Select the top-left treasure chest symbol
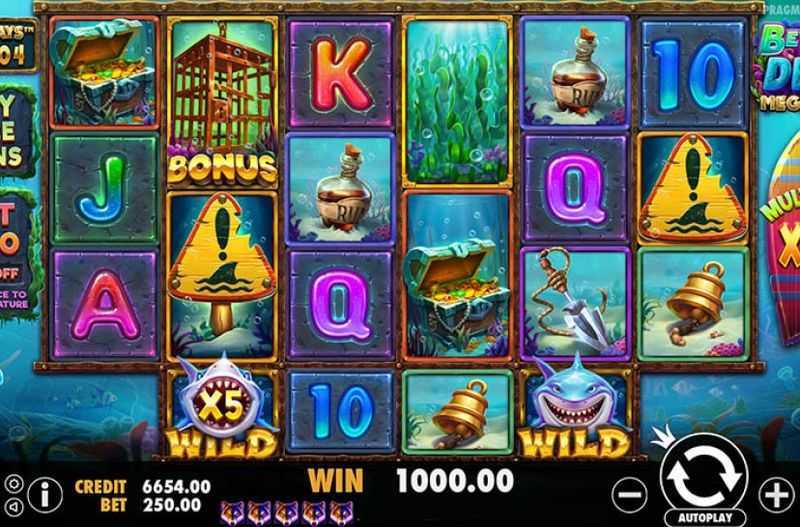800x527 pixels. [104, 72]
